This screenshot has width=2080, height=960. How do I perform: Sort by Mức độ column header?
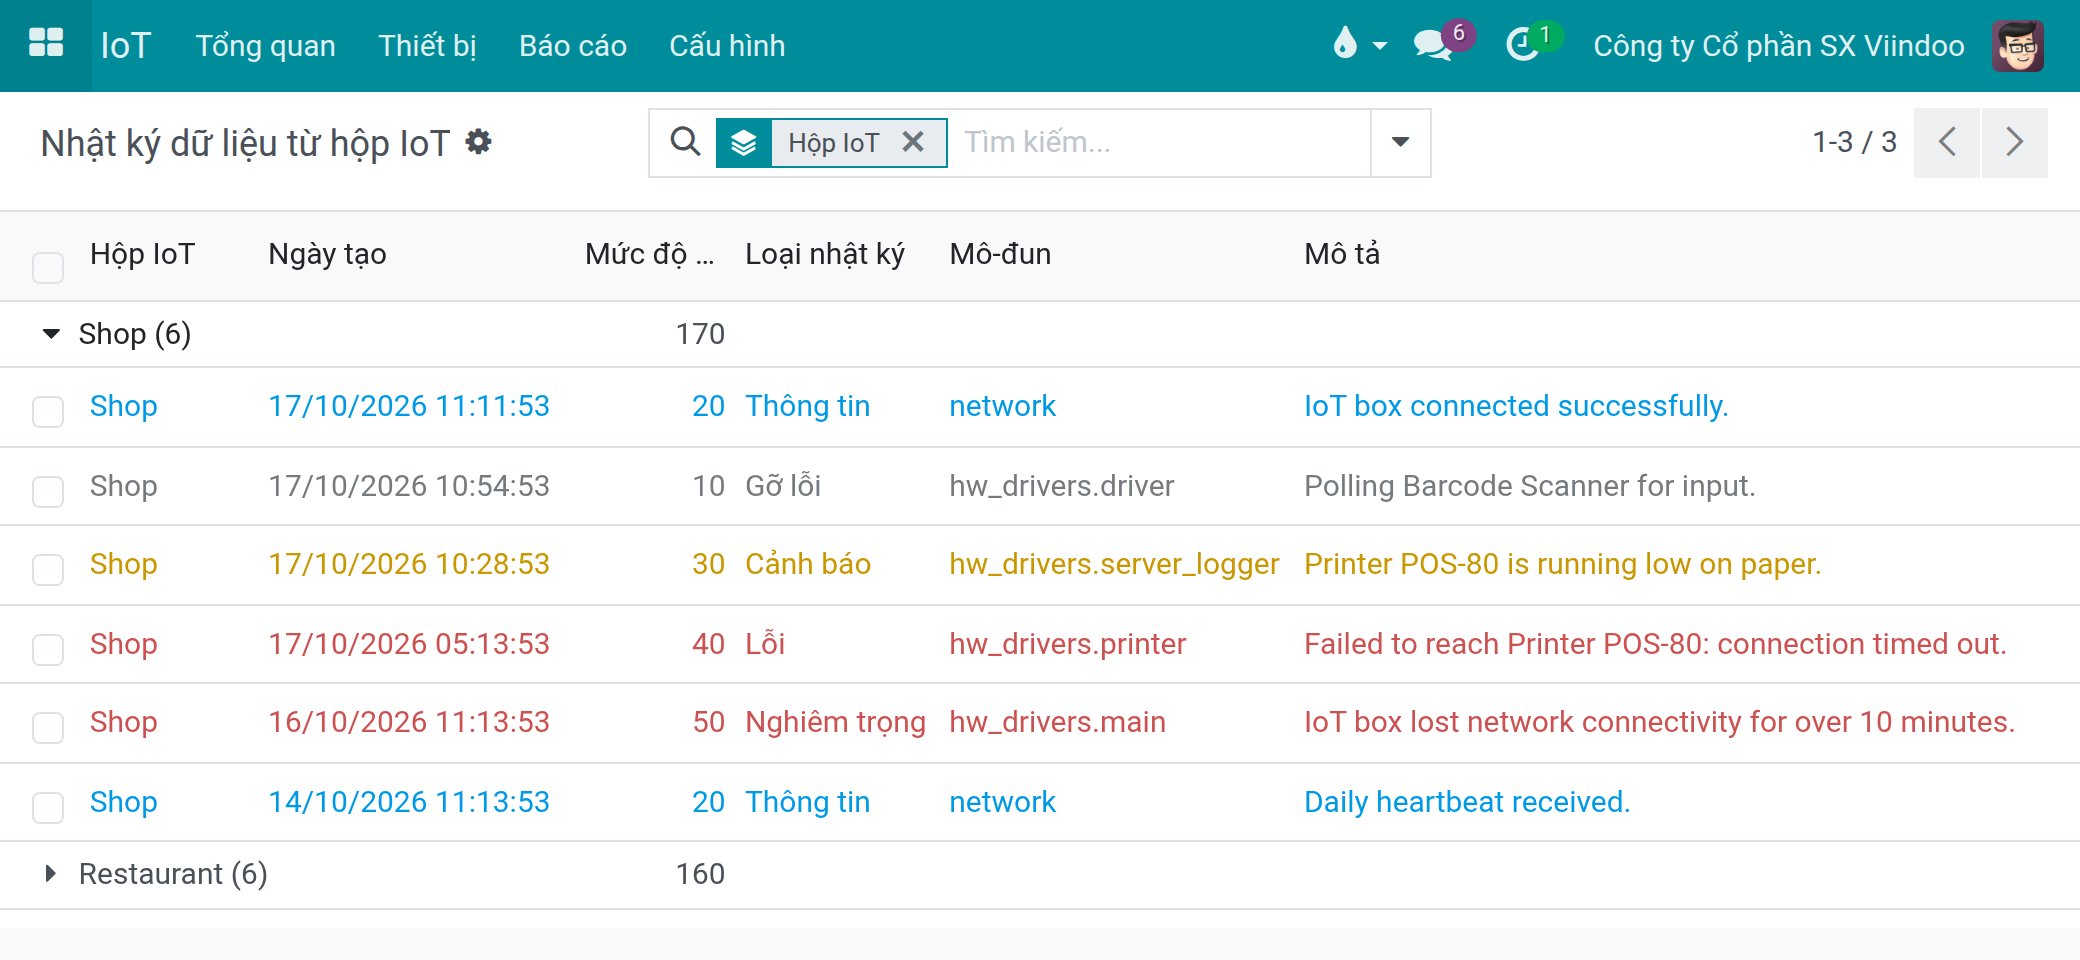650,254
